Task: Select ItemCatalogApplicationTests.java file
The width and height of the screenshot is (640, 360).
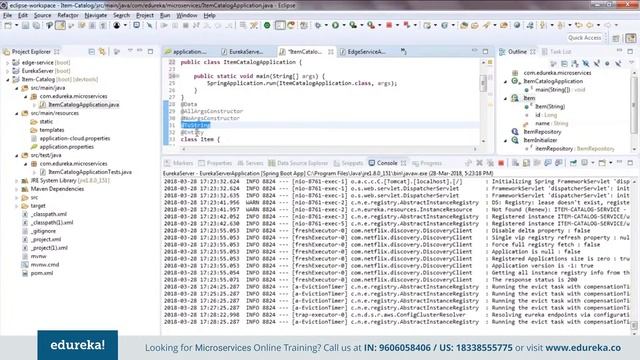Action: pos(90,172)
